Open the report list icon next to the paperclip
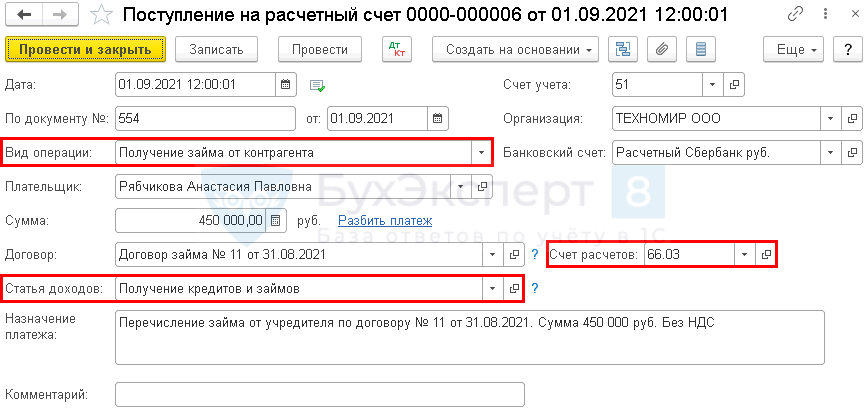This screenshot has width=866, height=412. pos(701,49)
